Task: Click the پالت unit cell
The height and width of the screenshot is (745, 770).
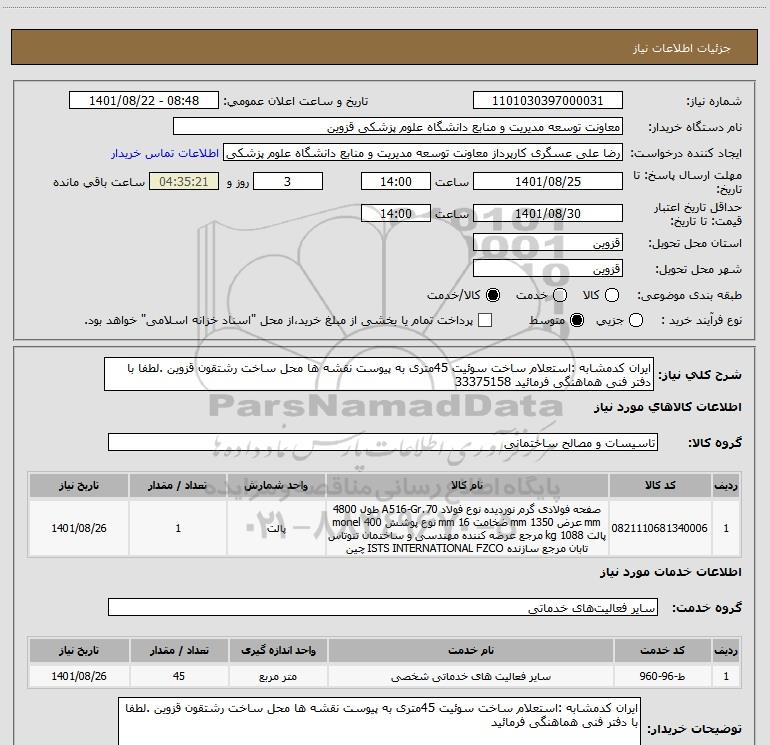Action: (x=276, y=528)
